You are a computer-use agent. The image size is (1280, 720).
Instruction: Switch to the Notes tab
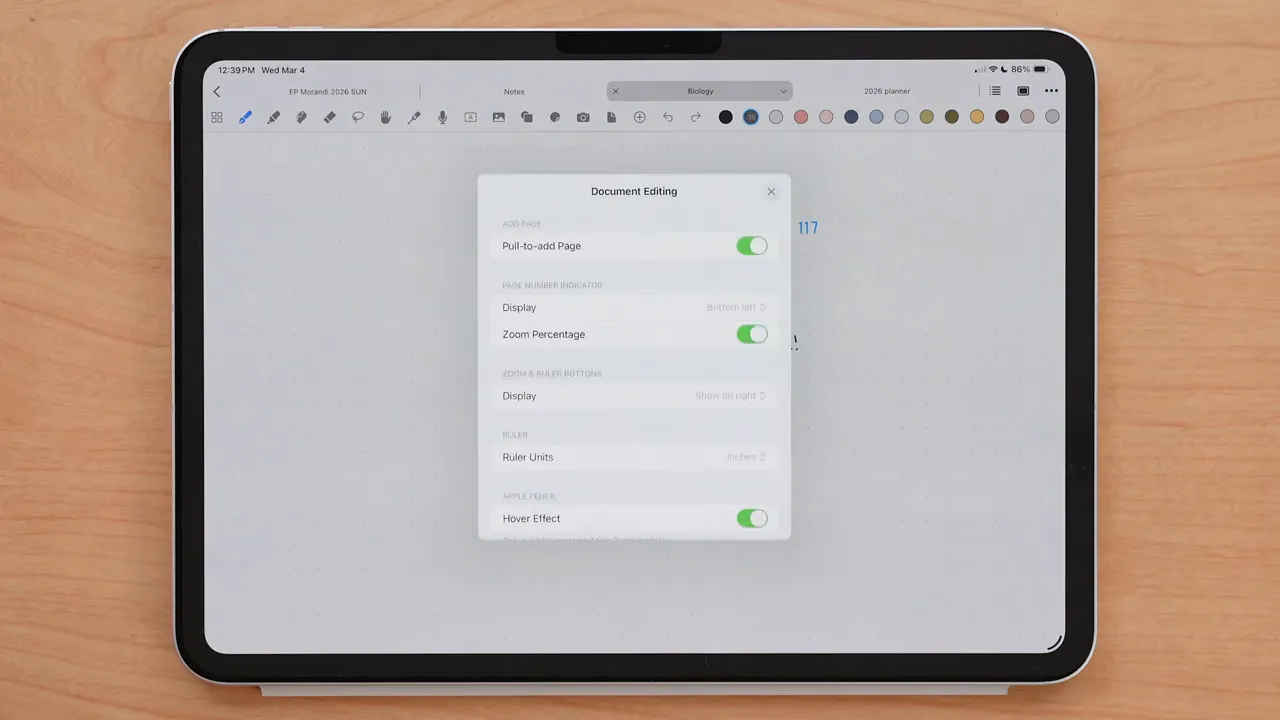[514, 91]
